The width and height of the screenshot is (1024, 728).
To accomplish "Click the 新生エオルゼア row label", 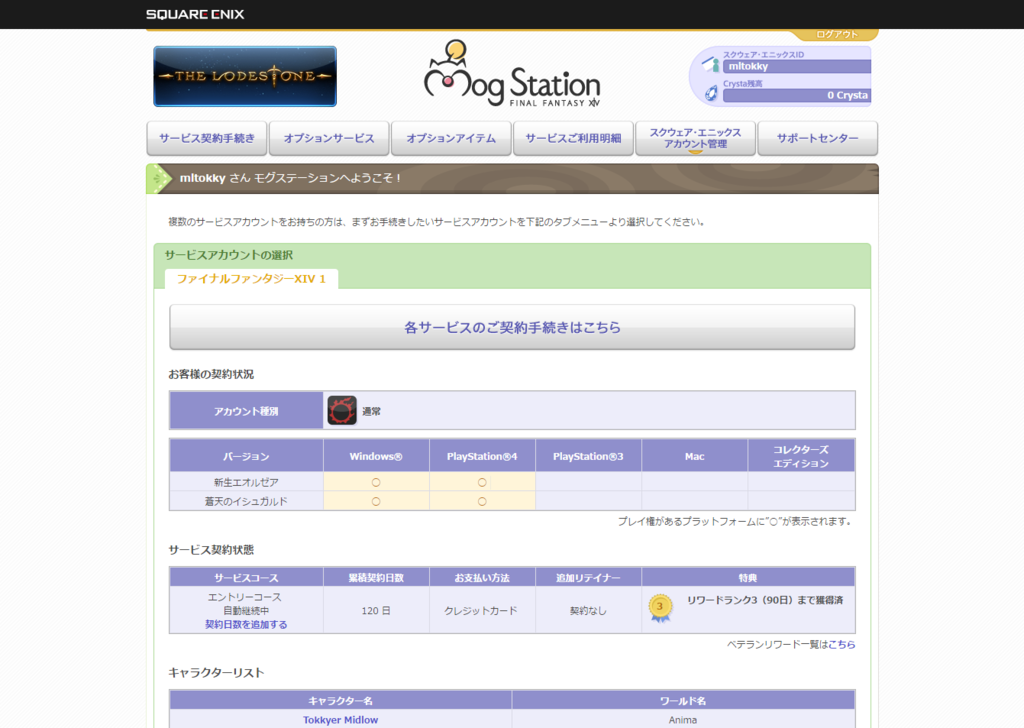I will [x=246, y=482].
